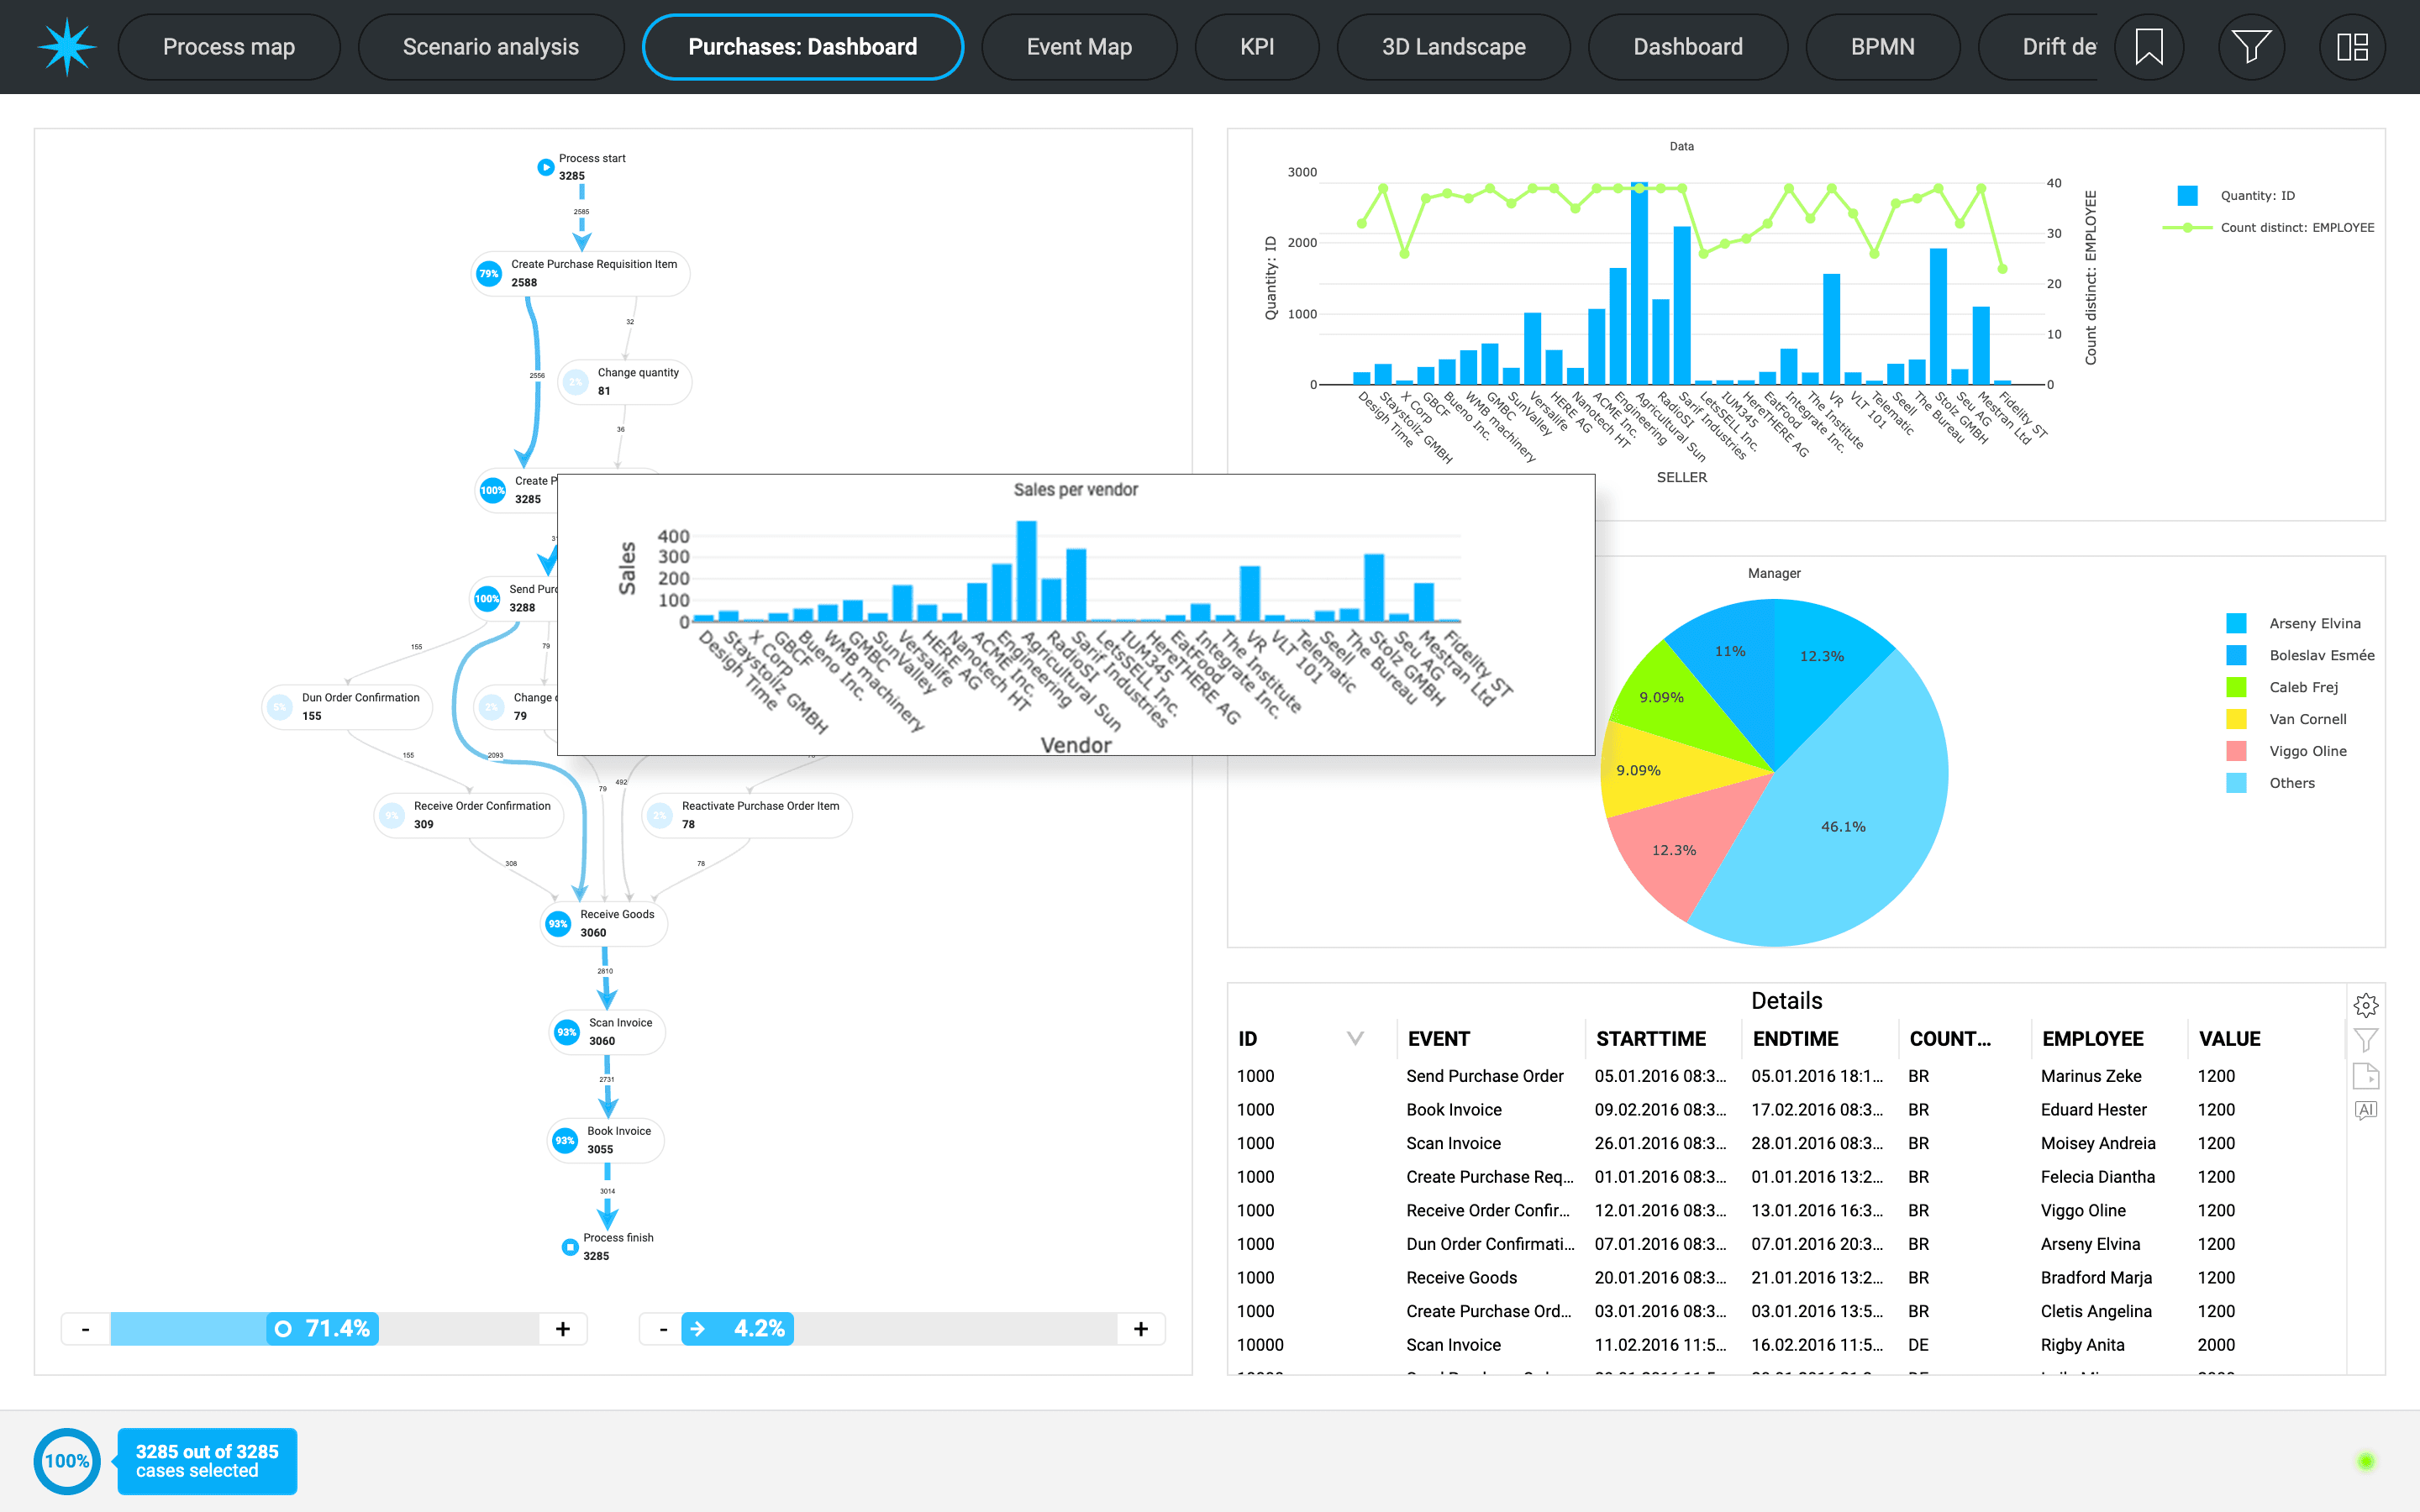
Task: Decrease paths slider with minus button
Action: pyautogui.click(x=663, y=1329)
